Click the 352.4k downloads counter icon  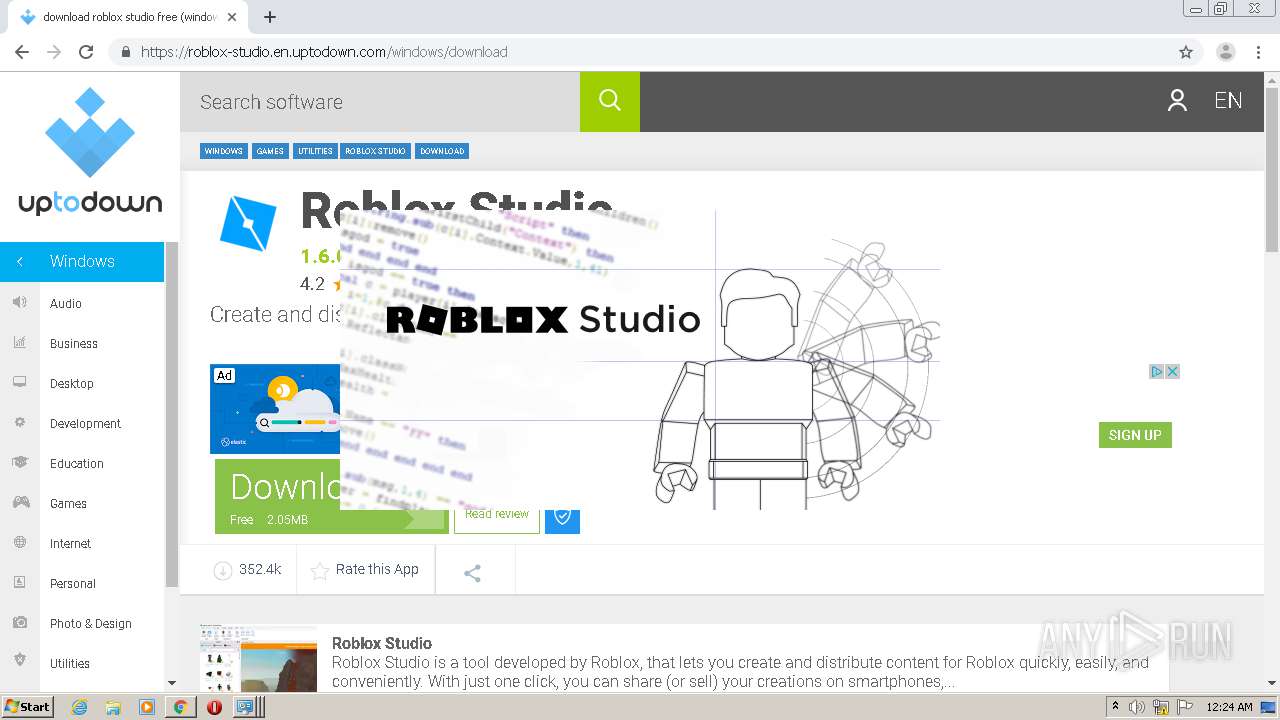[x=222, y=570]
